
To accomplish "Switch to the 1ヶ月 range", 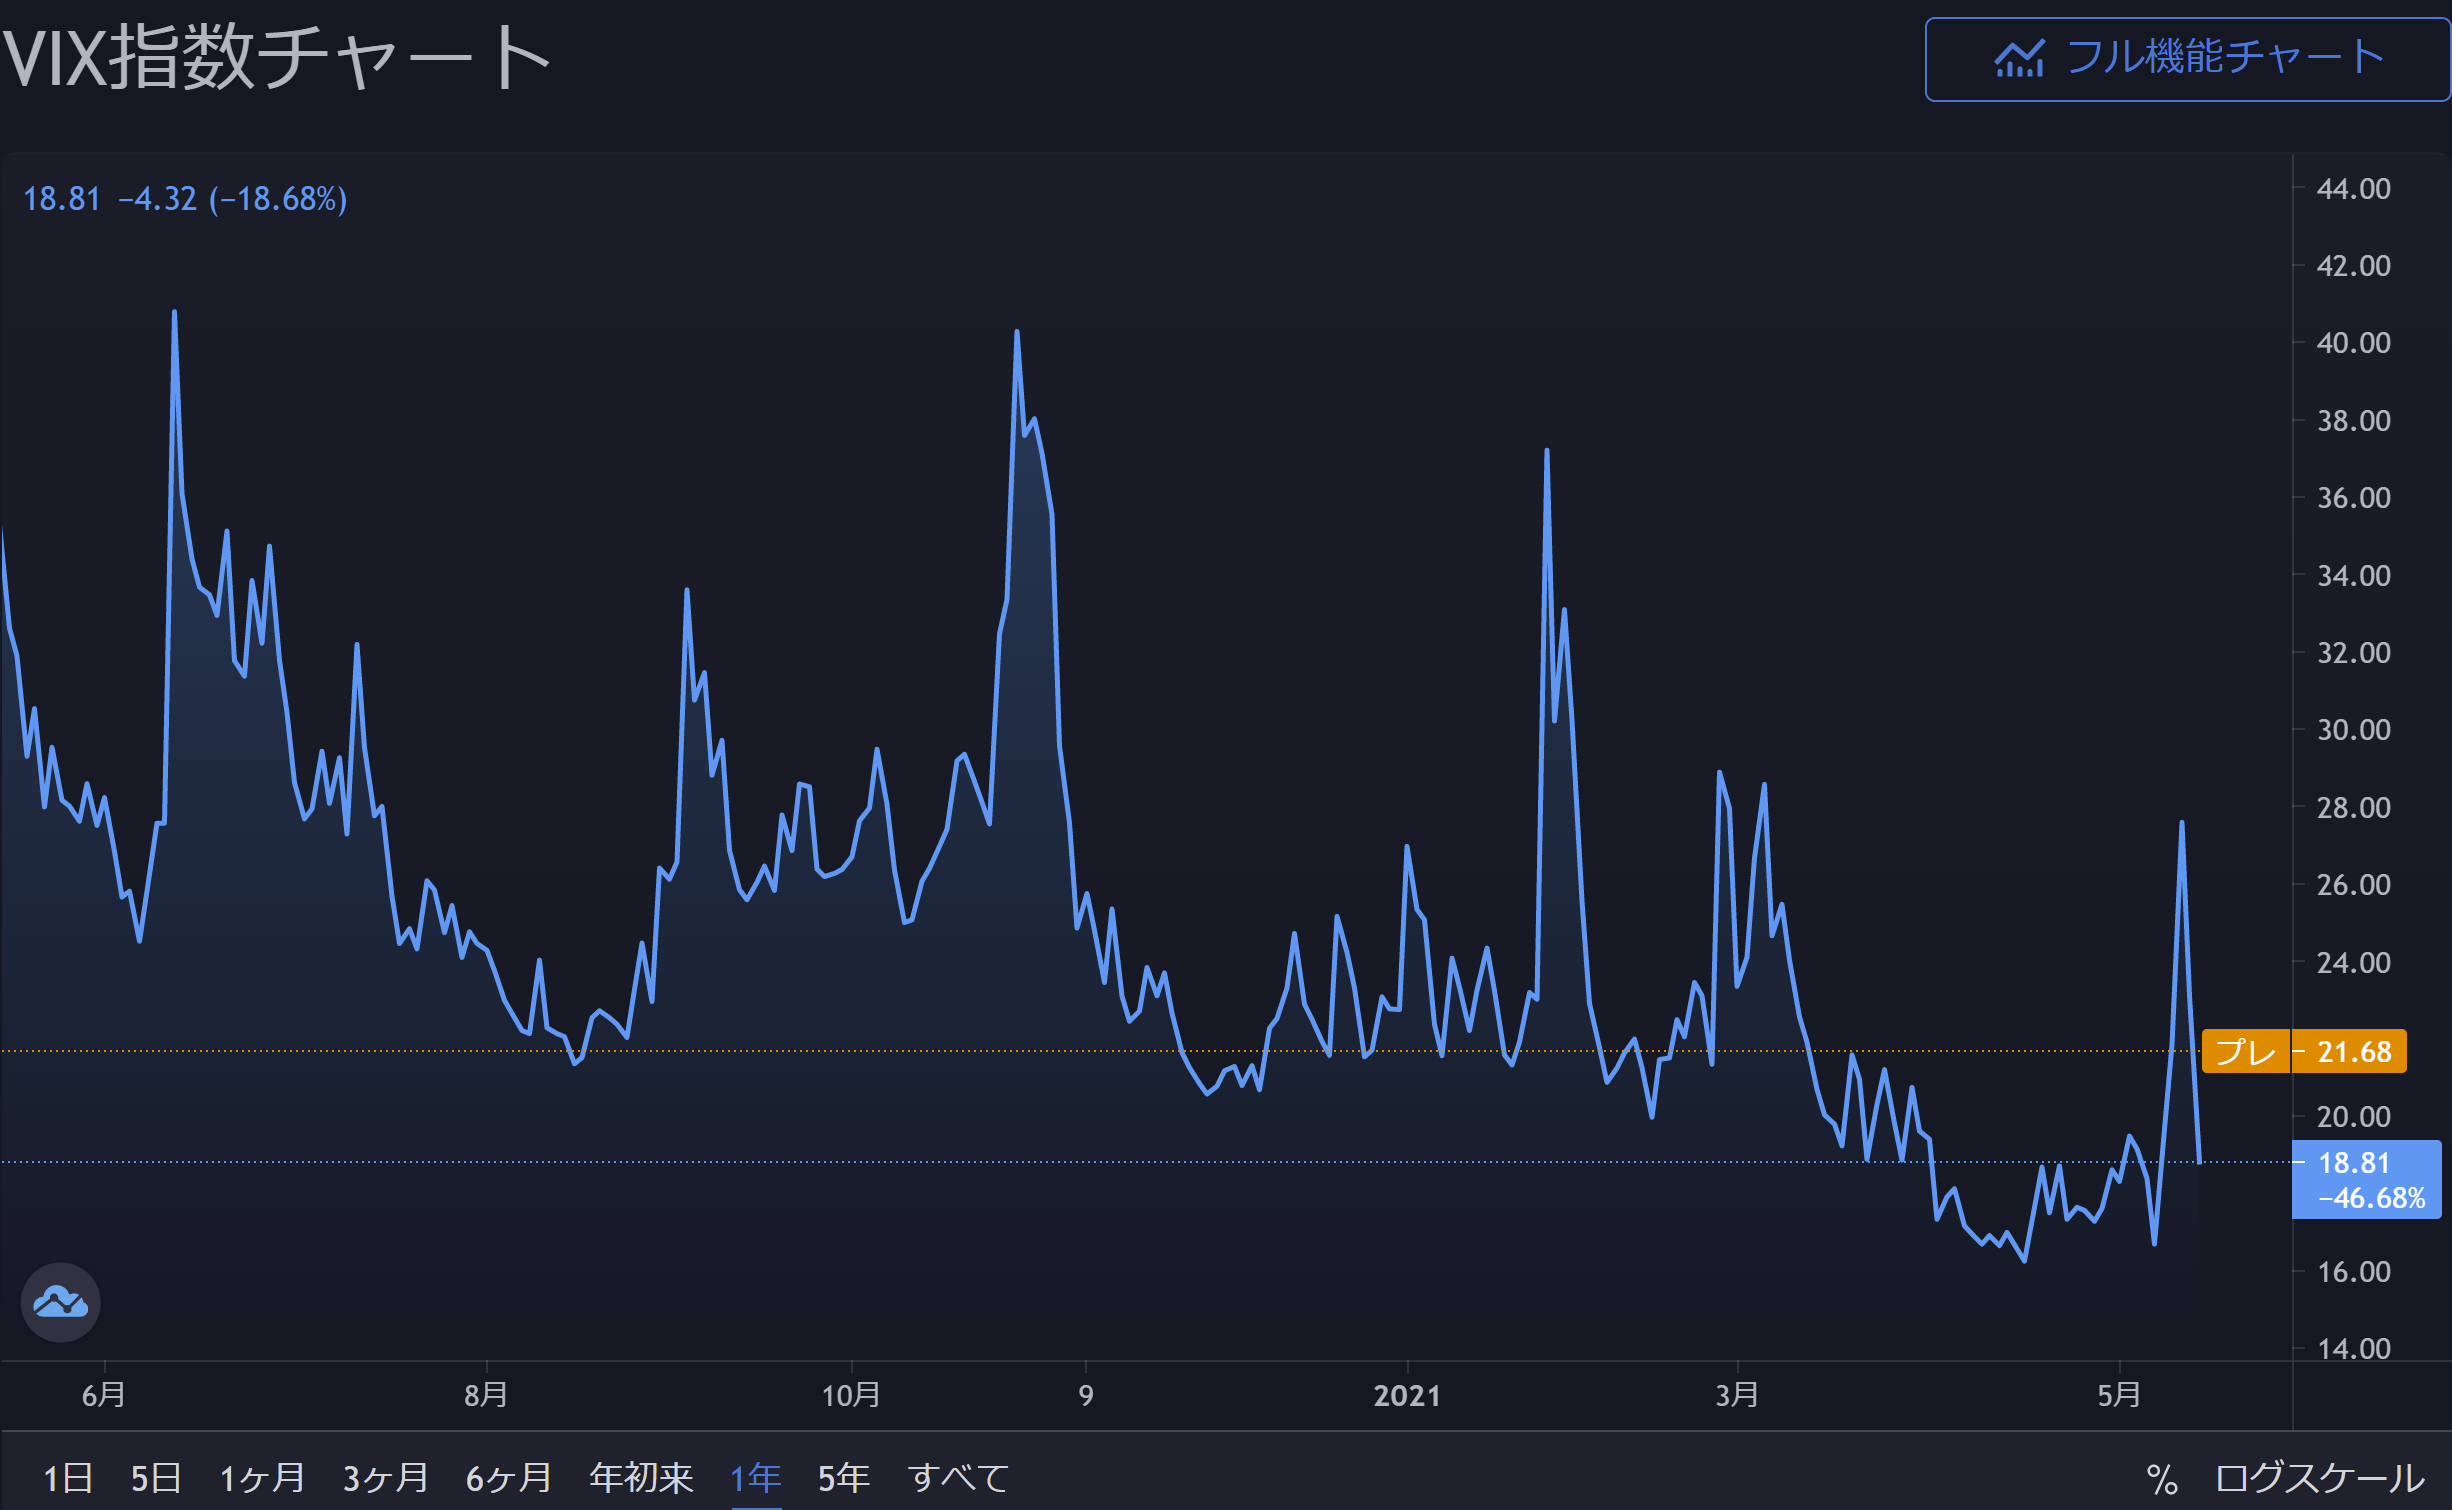I will [x=262, y=1477].
